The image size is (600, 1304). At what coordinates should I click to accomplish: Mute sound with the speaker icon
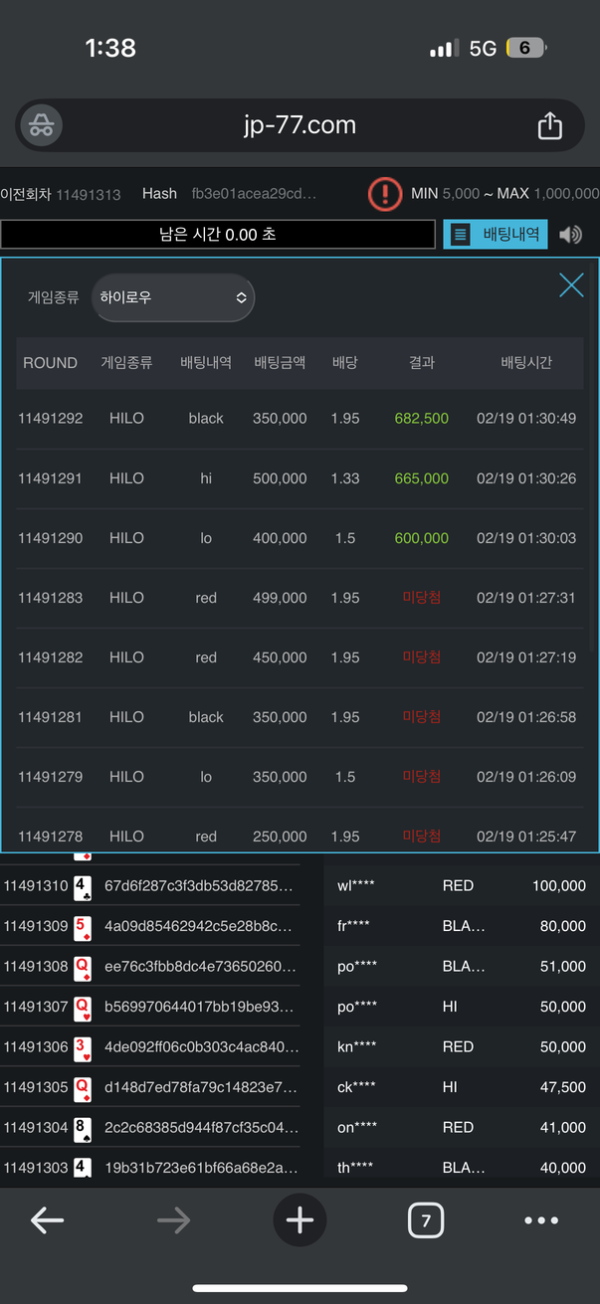pos(570,235)
